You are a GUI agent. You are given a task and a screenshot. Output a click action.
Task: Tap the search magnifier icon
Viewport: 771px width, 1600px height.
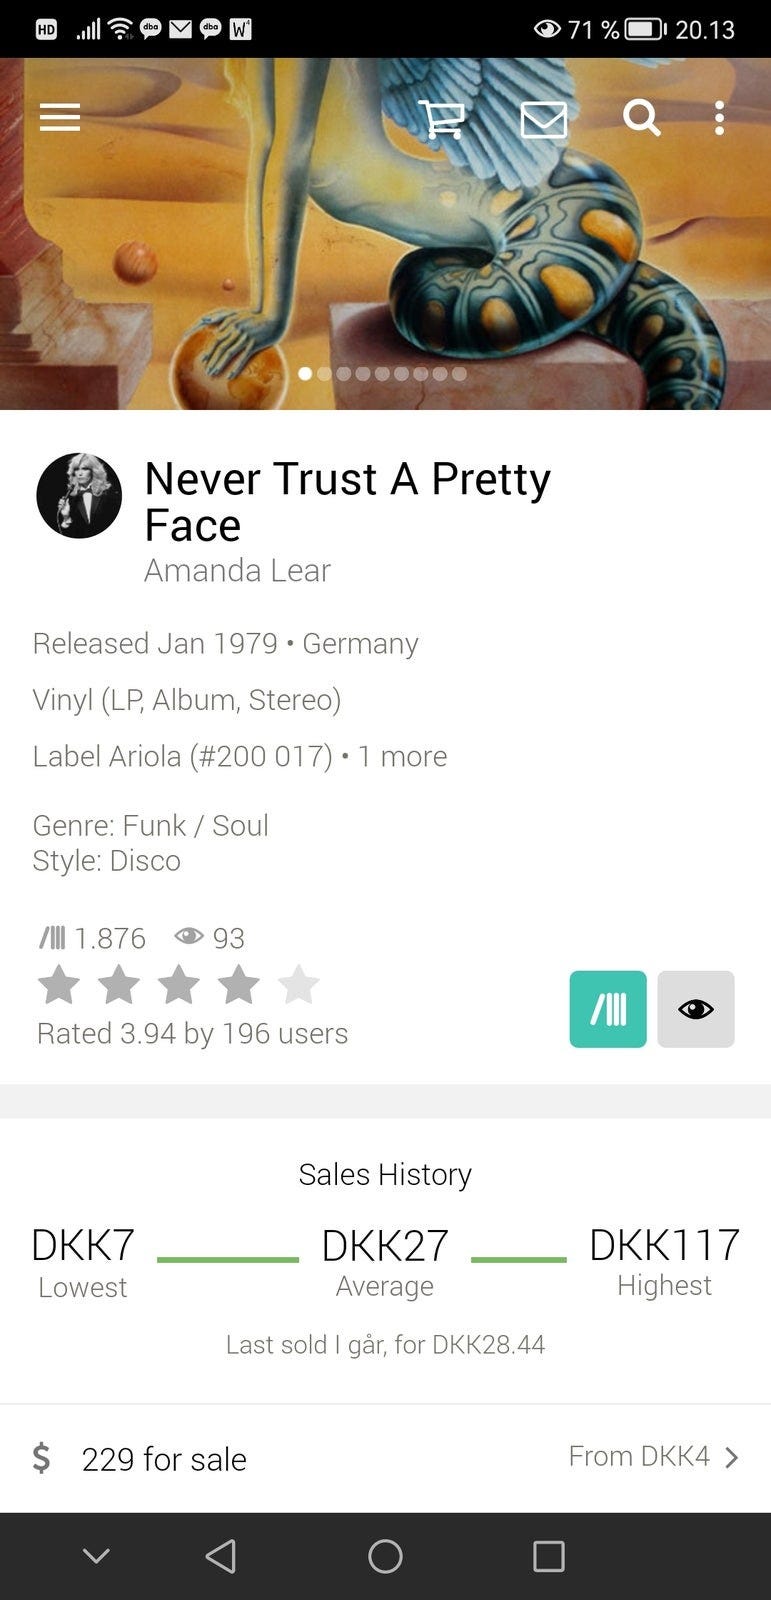click(641, 118)
